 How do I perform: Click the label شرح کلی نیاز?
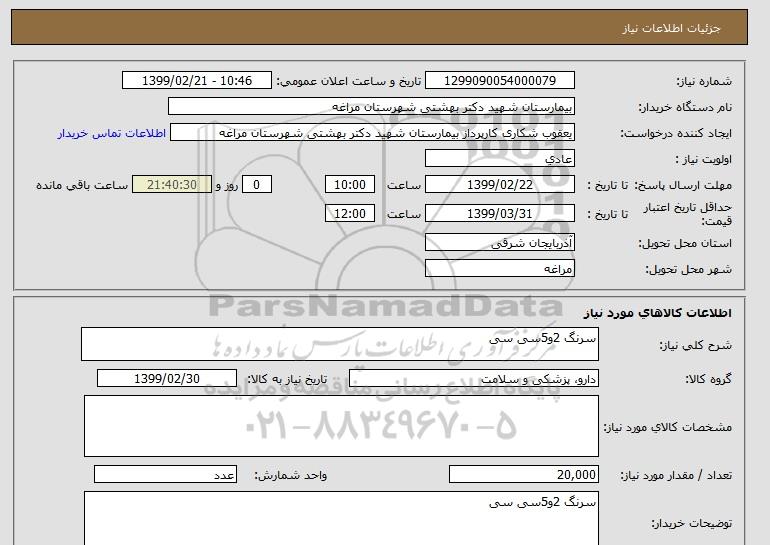tap(695, 345)
